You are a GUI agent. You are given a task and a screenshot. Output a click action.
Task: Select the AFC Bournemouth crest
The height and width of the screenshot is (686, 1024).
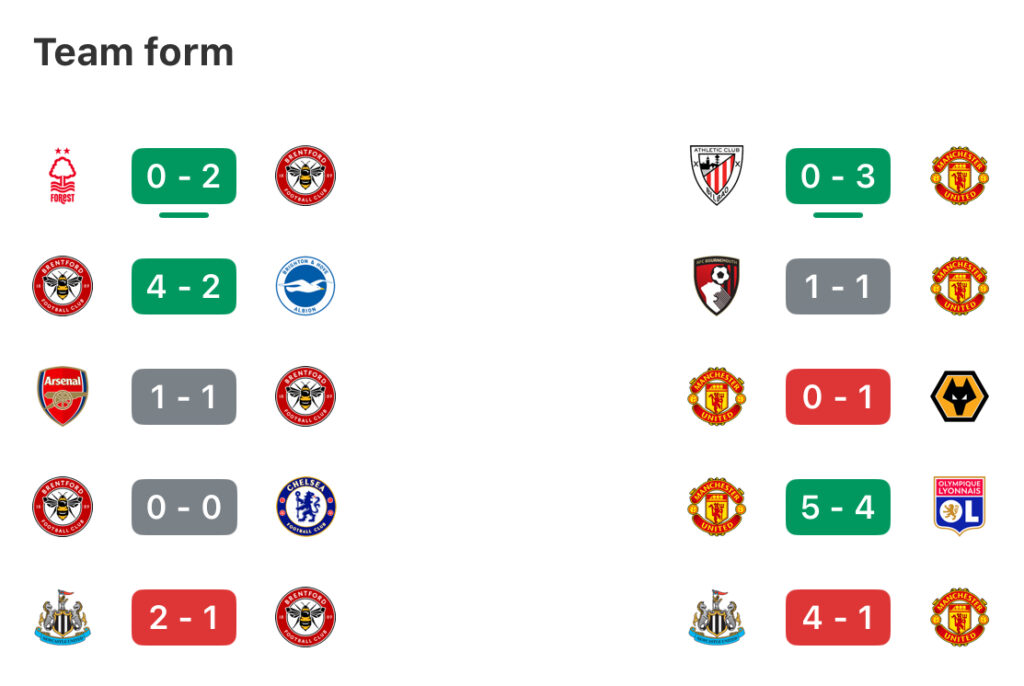point(716,286)
